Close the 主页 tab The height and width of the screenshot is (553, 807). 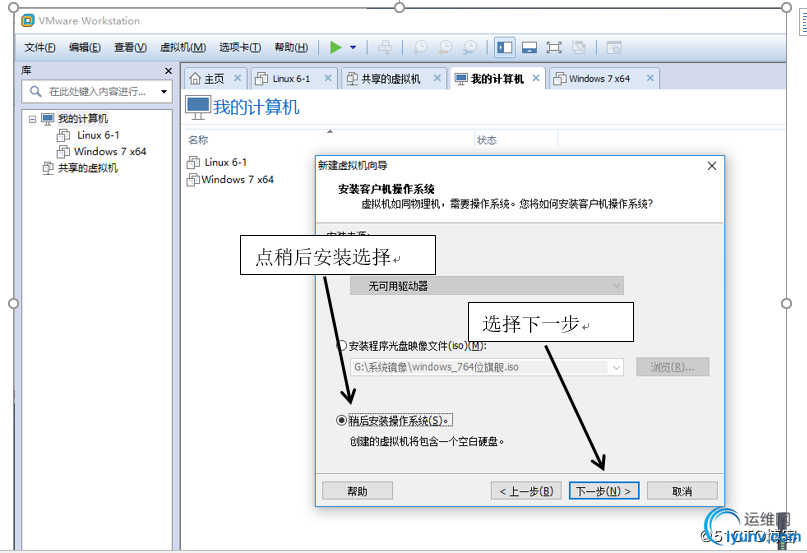click(x=237, y=78)
